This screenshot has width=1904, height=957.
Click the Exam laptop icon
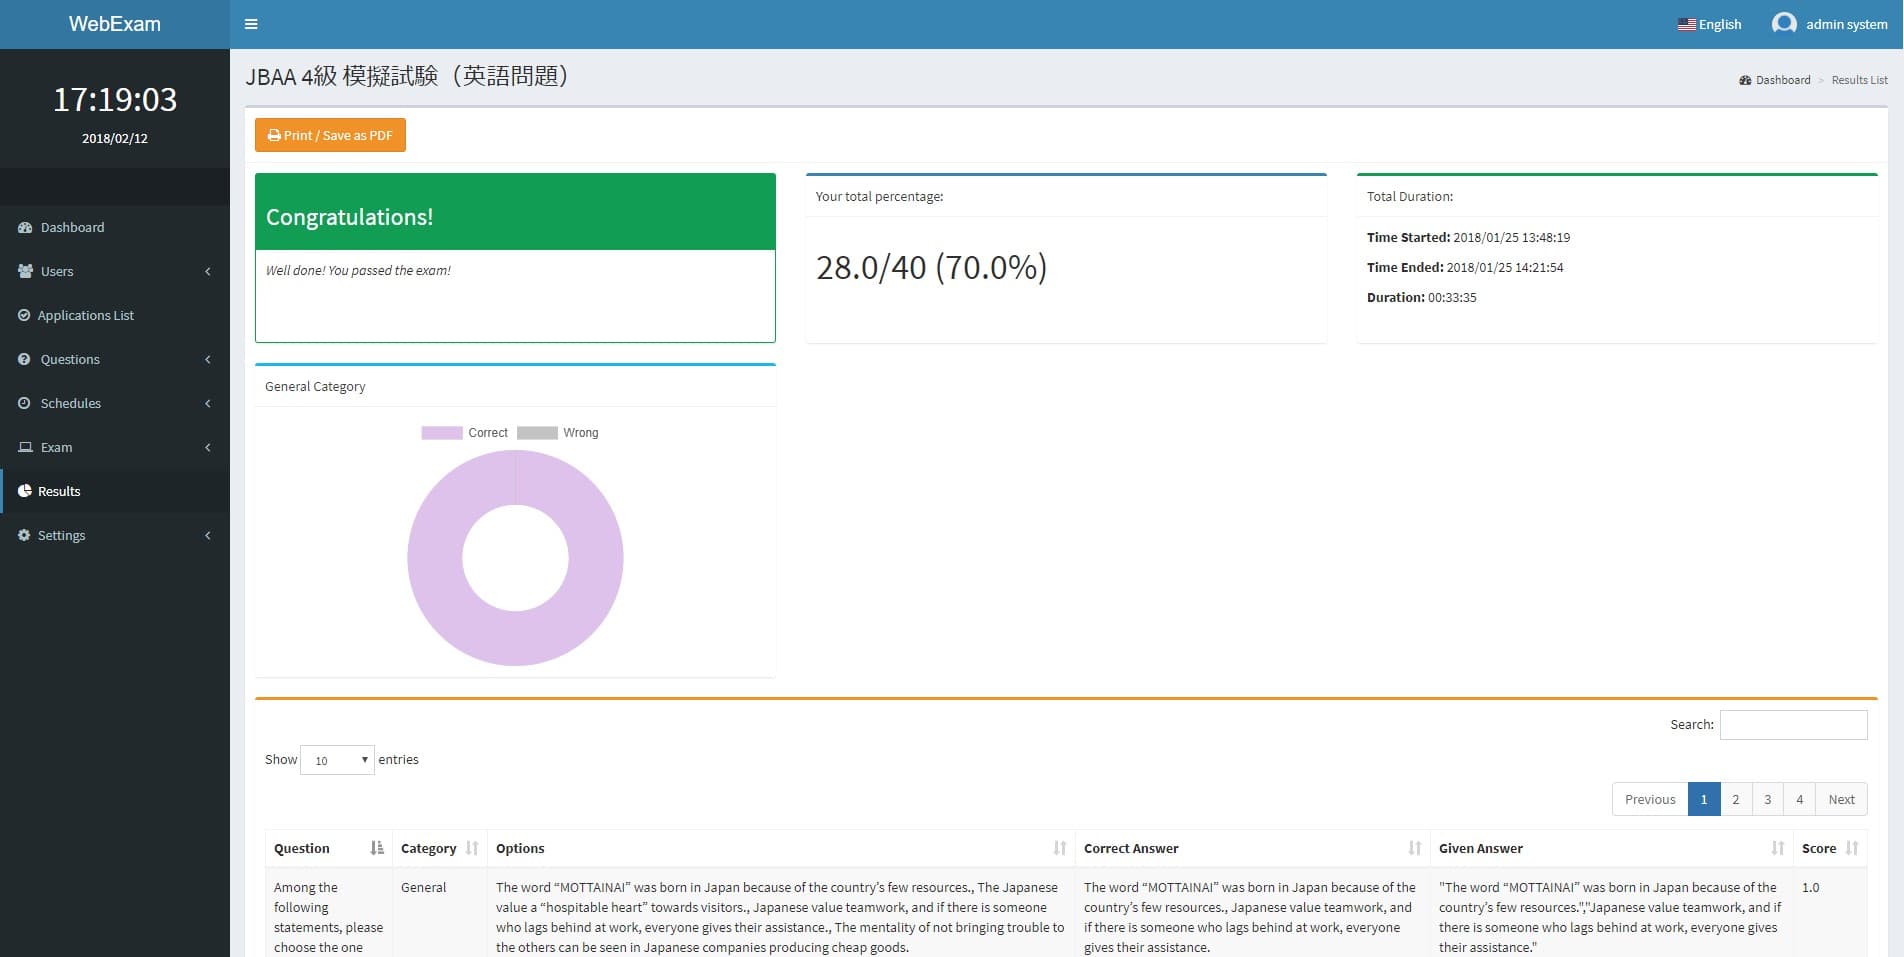pyautogui.click(x=25, y=447)
